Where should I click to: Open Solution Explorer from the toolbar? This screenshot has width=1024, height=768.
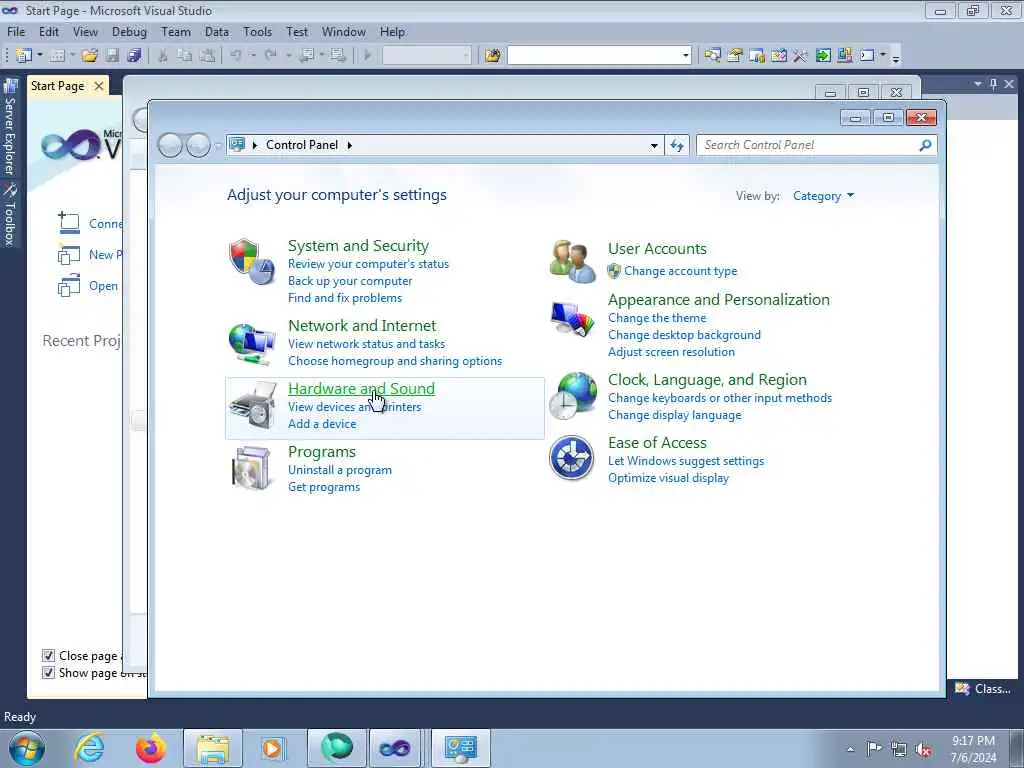coord(712,56)
